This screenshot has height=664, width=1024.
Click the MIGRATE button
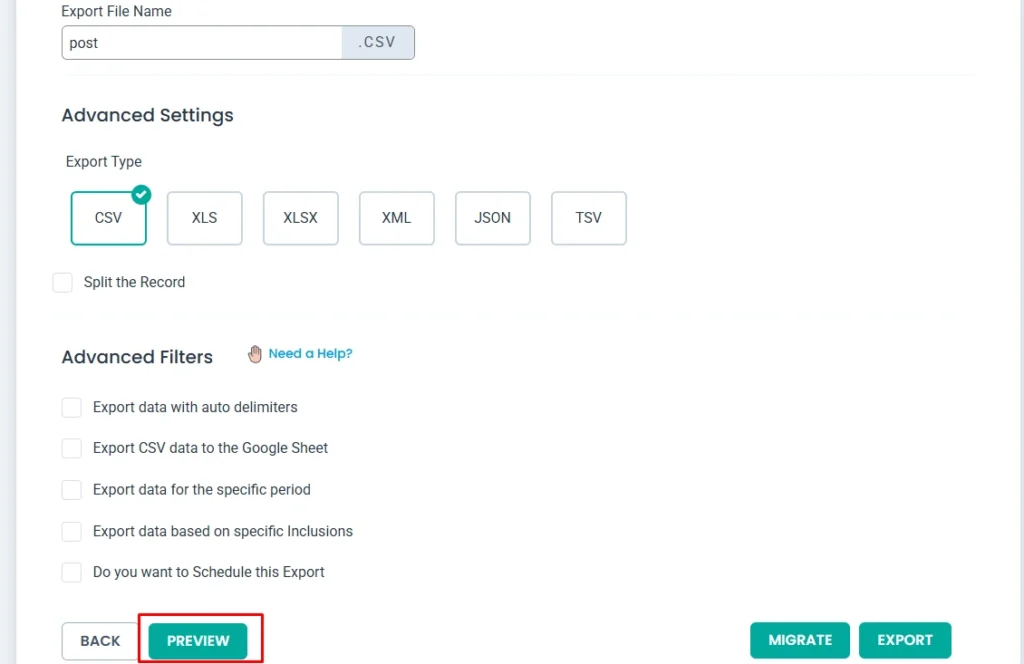(x=800, y=640)
